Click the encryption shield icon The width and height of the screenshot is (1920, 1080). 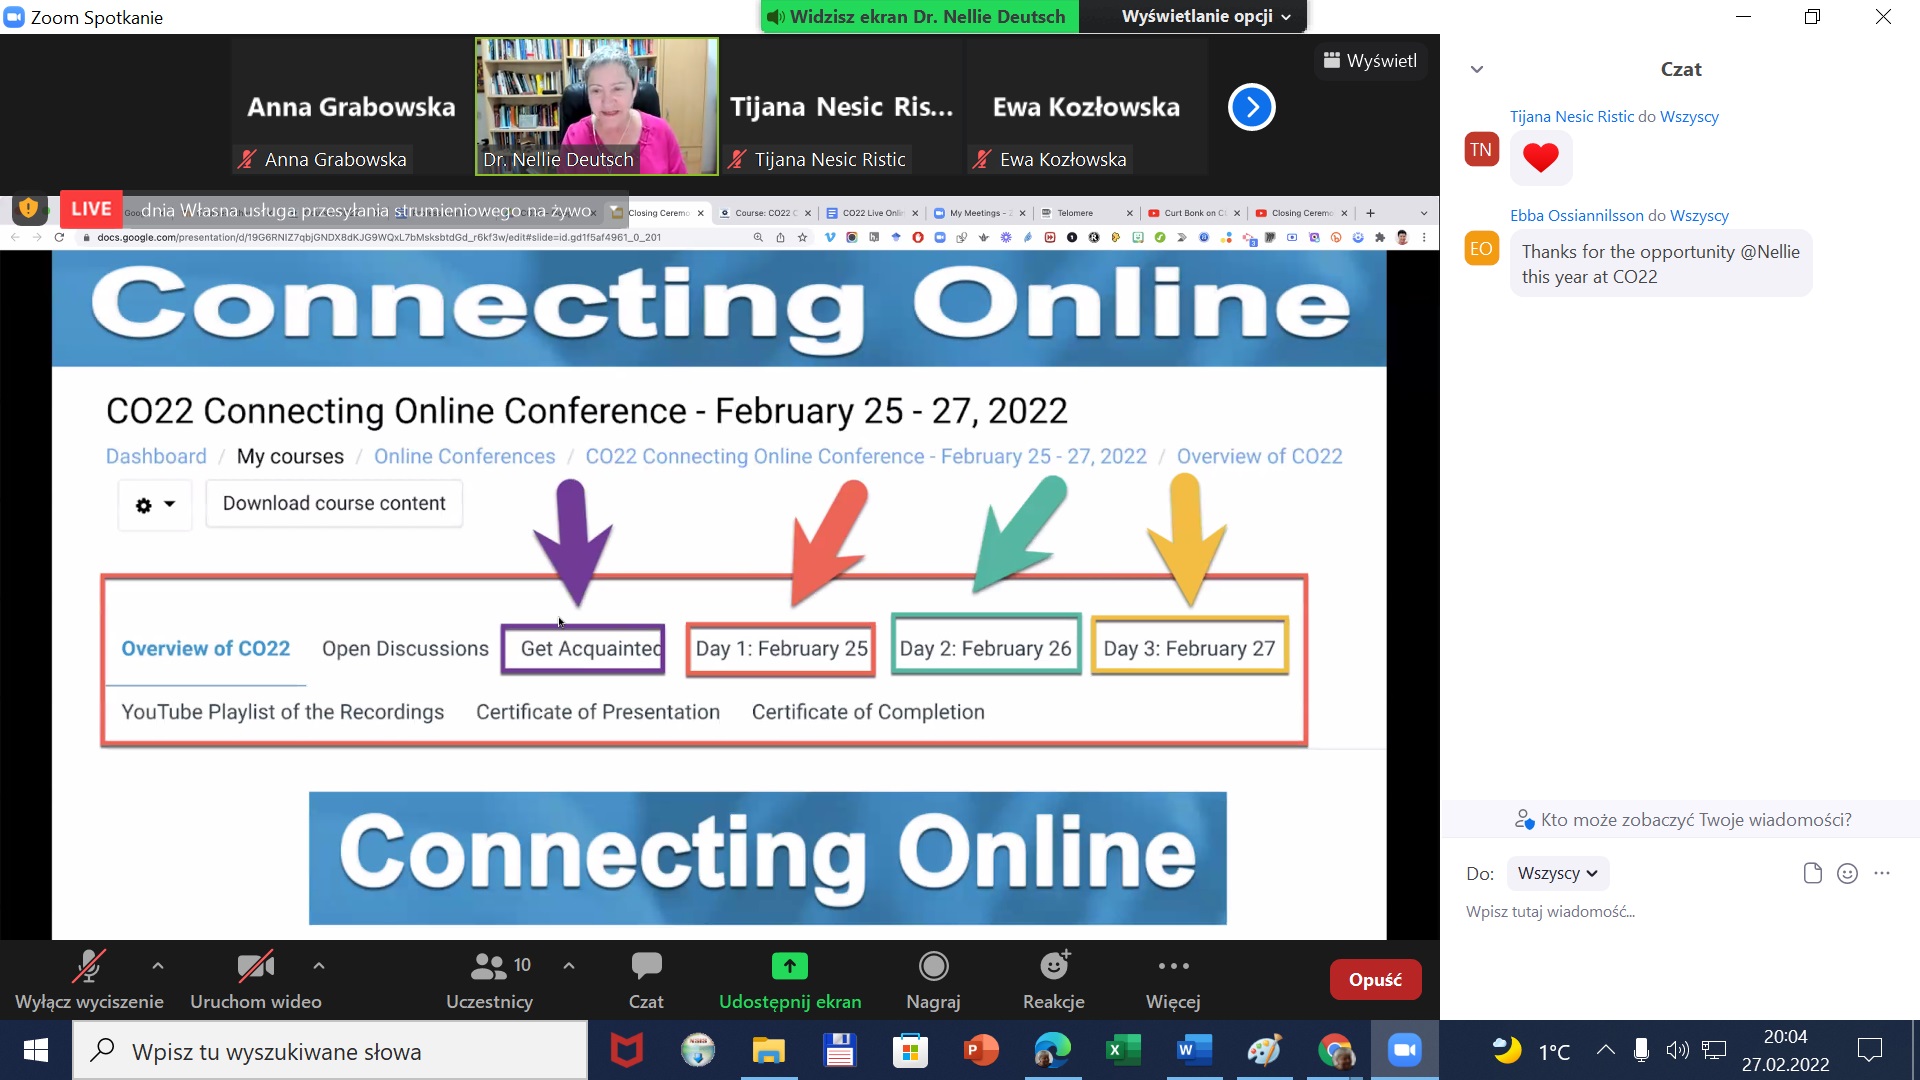tap(28, 208)
